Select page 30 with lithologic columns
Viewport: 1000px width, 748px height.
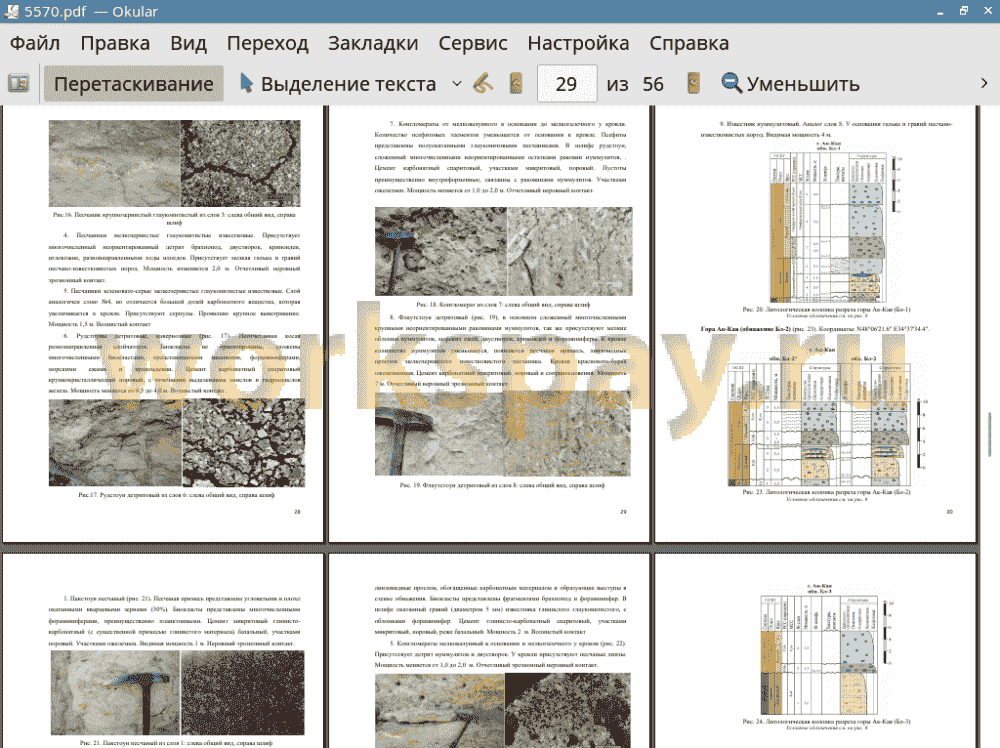tap(816, 323)
